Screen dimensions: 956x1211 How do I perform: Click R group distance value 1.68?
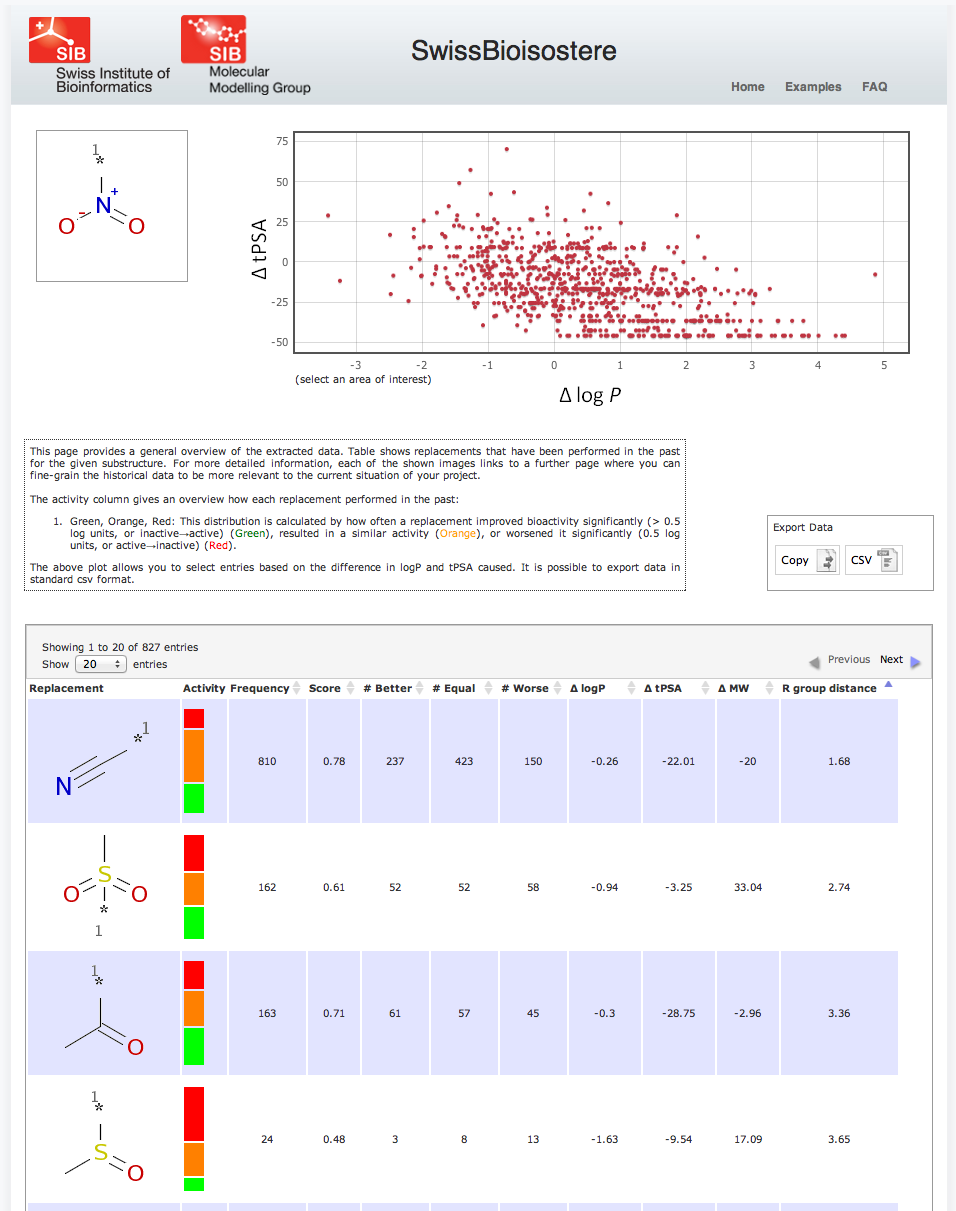839,761
